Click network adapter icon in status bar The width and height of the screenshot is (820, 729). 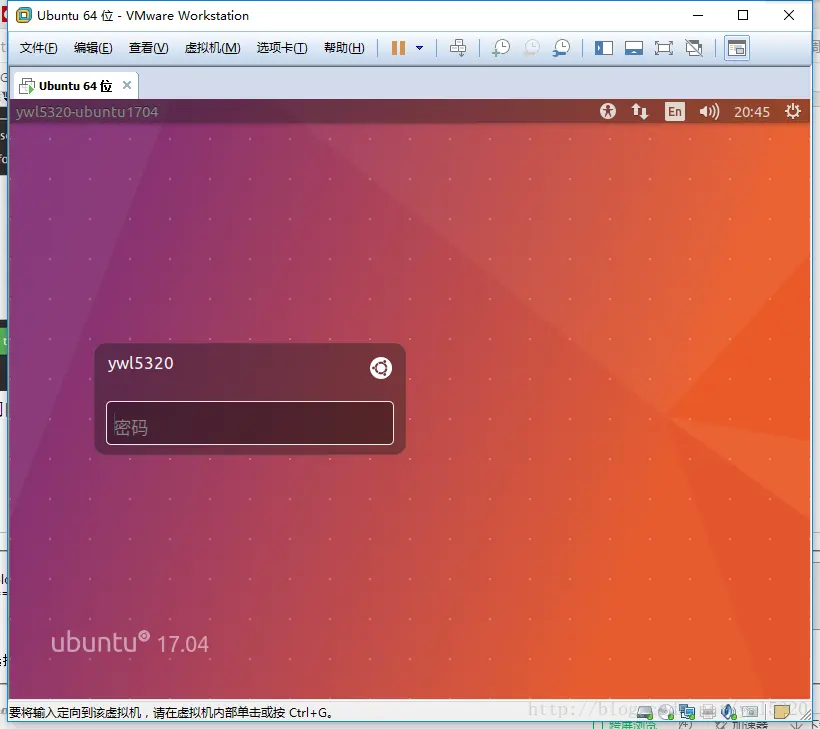coord(687,712)
